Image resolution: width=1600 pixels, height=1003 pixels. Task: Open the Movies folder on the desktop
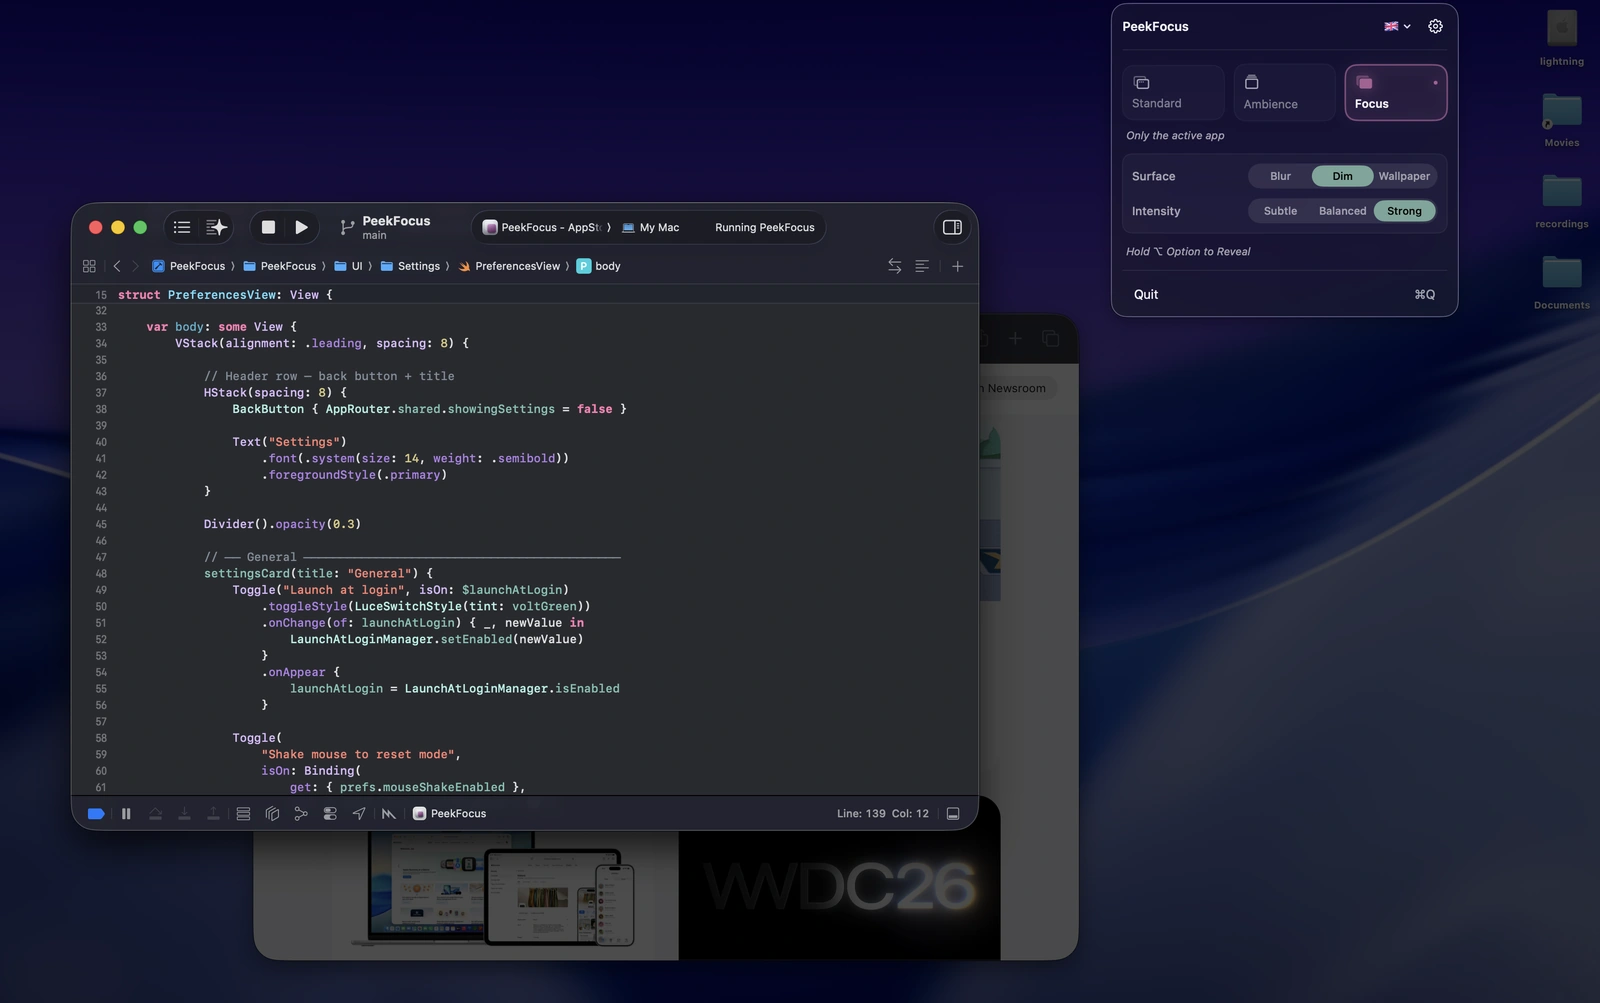click(1561, 120)
